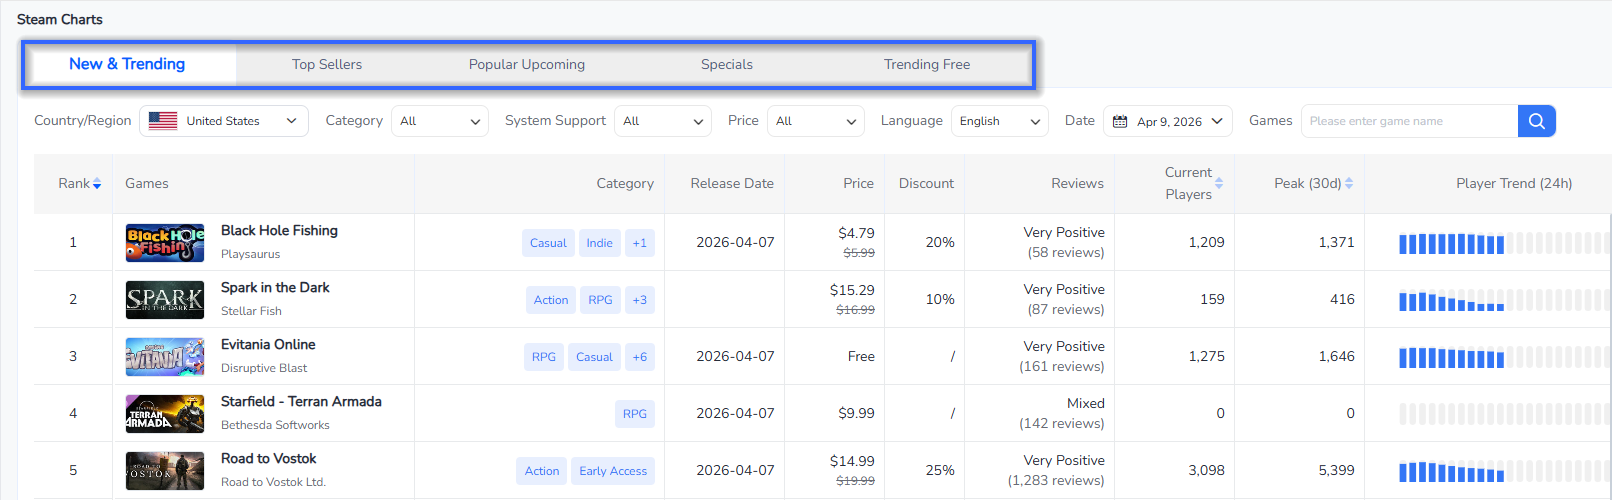
Task: Open the Price filter dropdown
Action: (815, 121)
